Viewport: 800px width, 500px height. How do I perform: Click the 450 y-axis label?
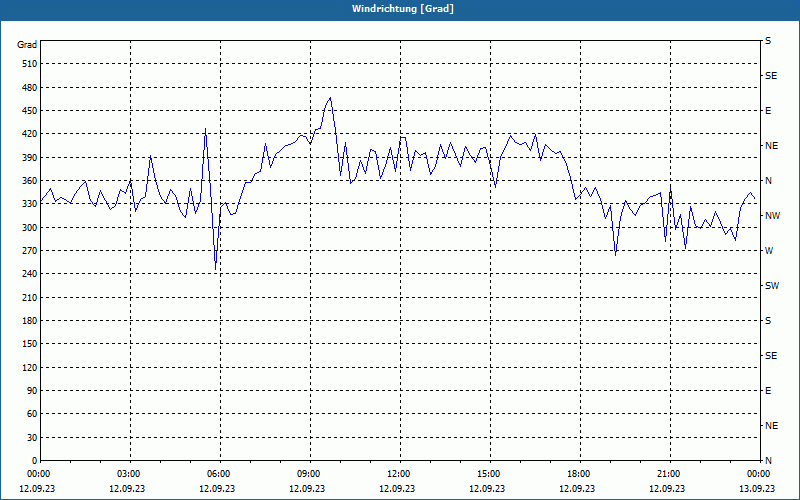tap(30, 111)
